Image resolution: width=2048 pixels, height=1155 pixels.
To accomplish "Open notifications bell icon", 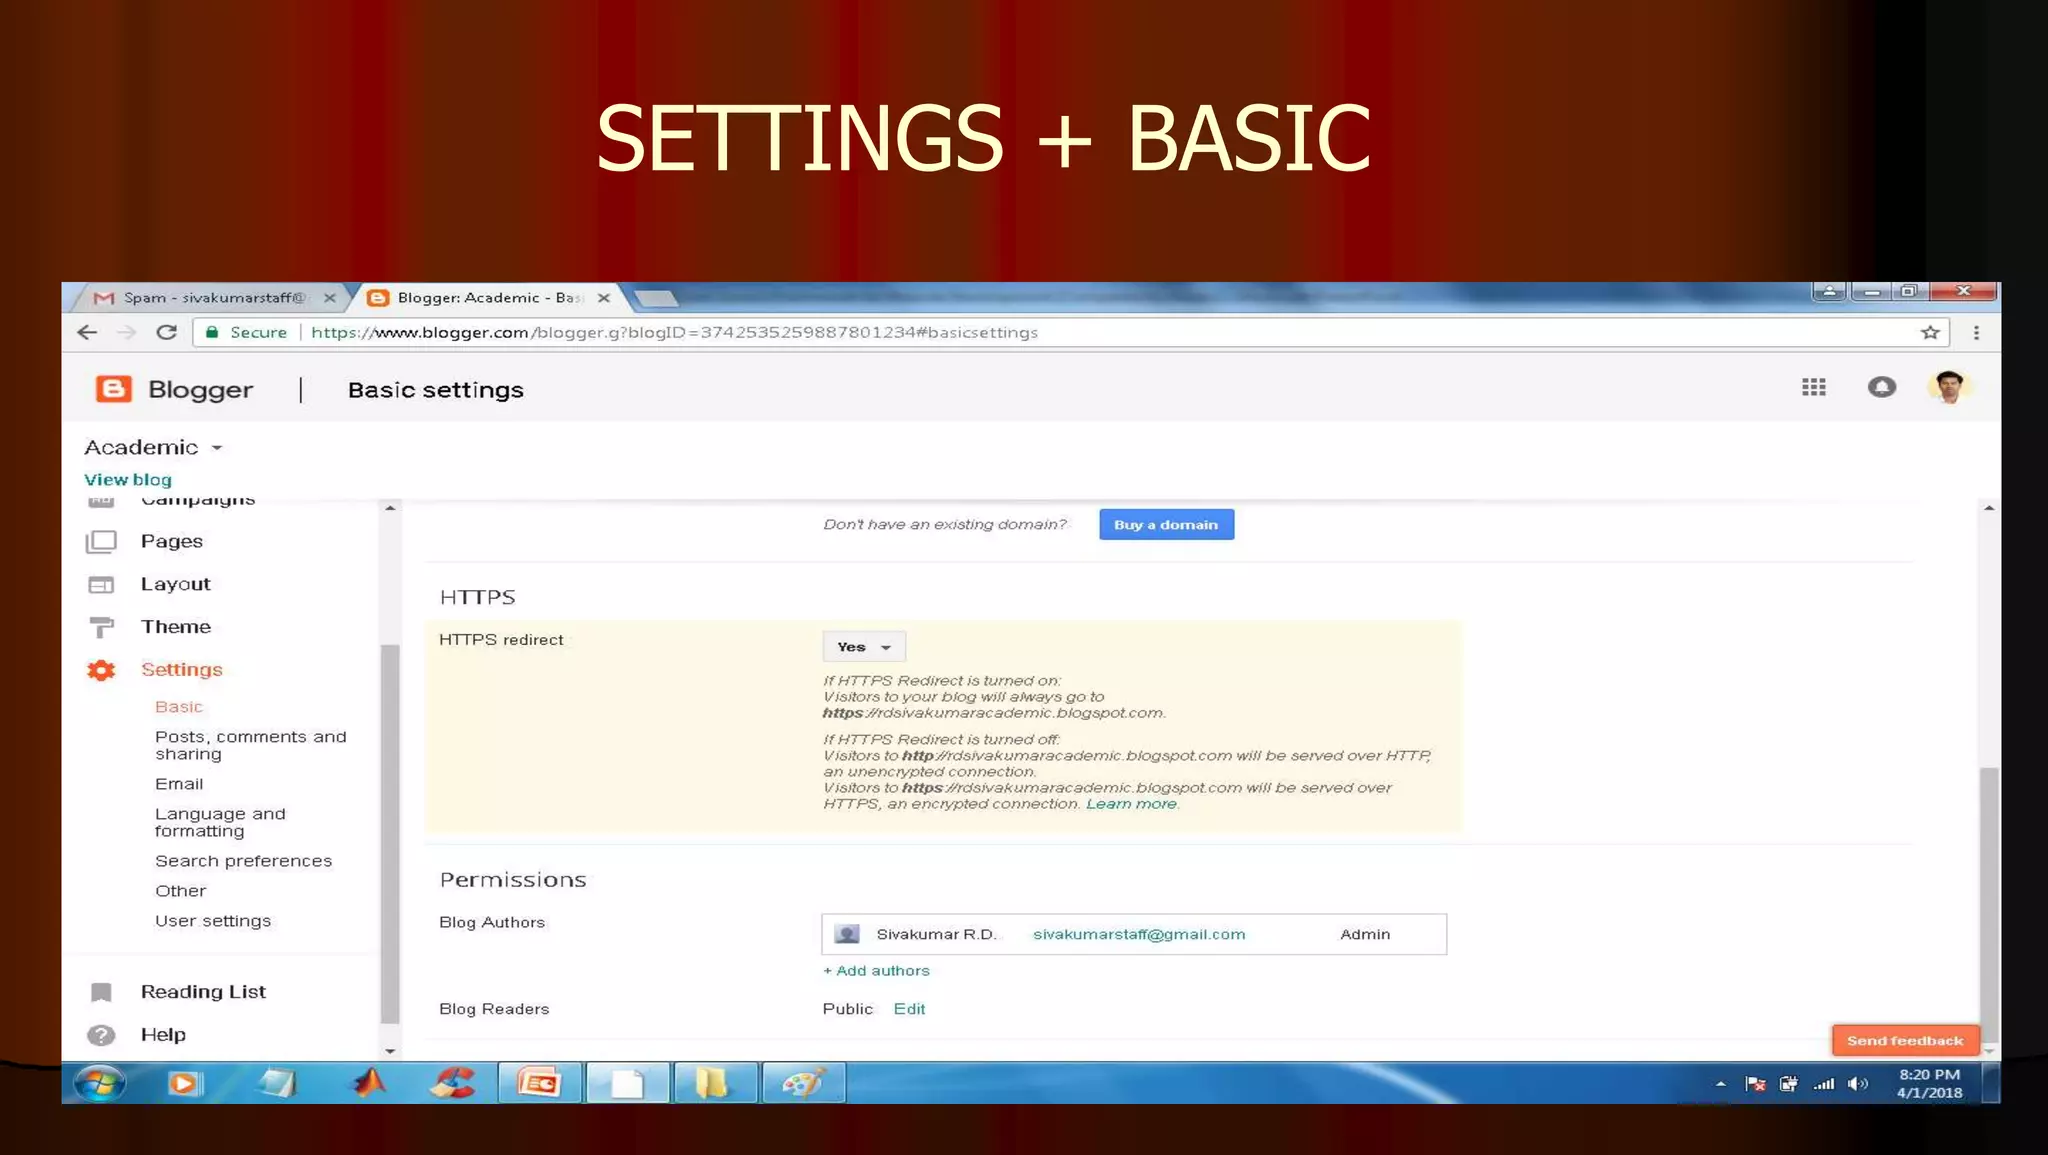I will point(1882,387).
